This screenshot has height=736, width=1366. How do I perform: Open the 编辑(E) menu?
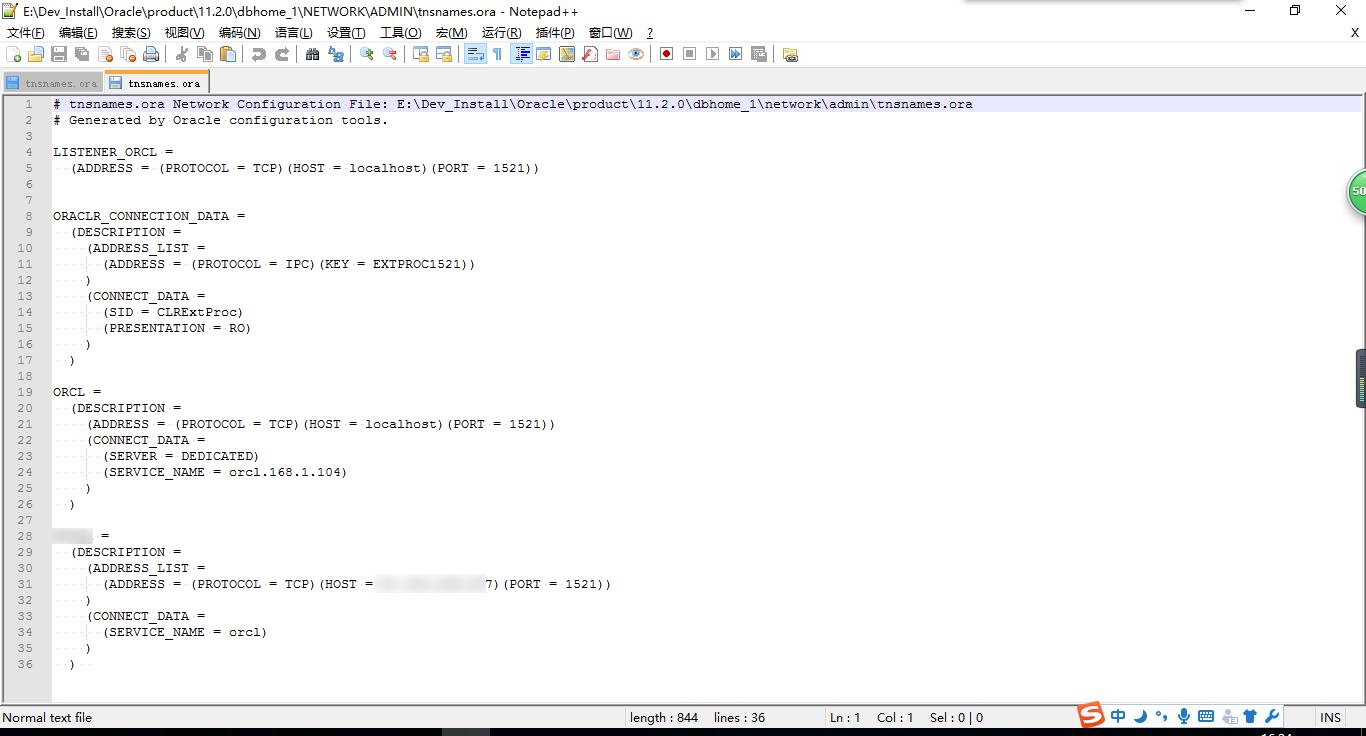point(78,33)
